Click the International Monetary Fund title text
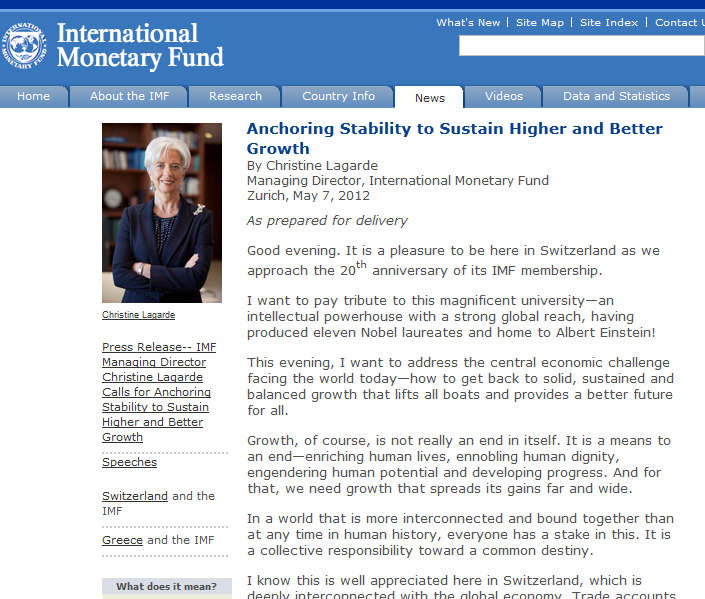 (x=140, y=46)
